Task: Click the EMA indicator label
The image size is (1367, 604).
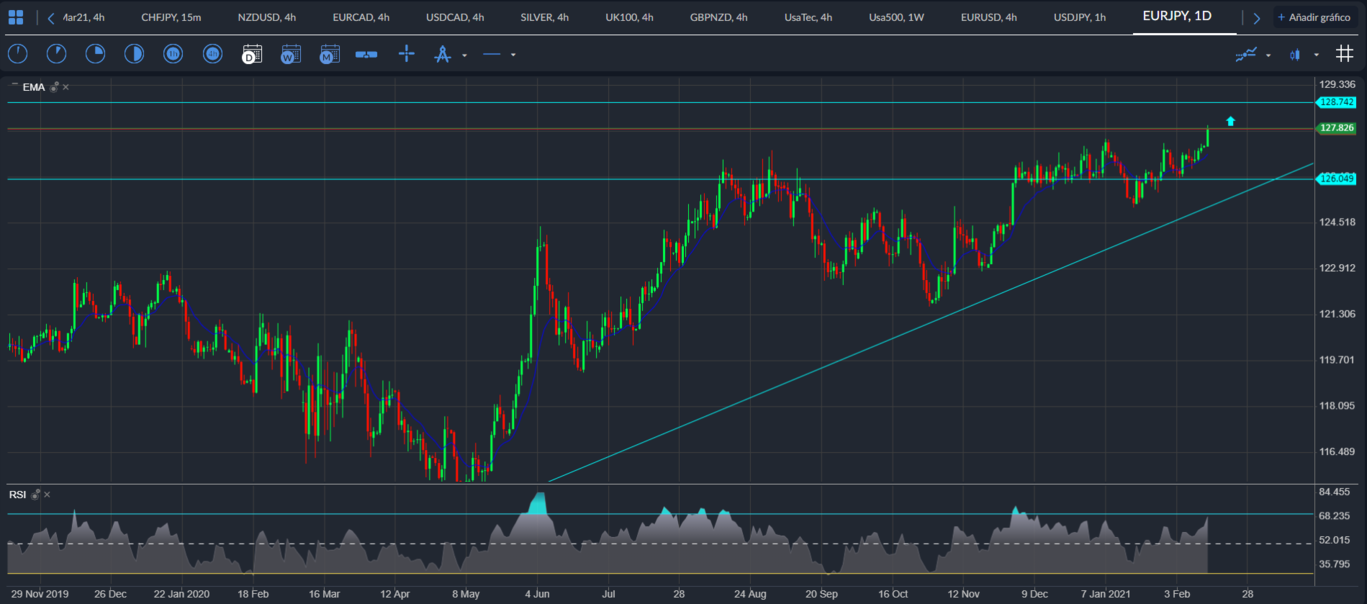Action: click(x=34, y=87)
